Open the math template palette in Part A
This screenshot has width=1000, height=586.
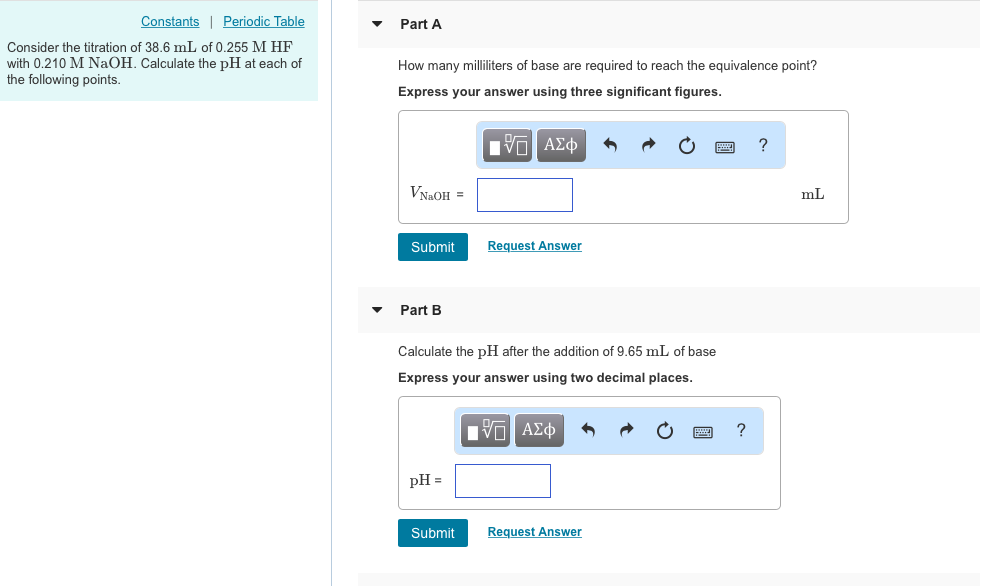pyautogui.click(x=507, y=145)
